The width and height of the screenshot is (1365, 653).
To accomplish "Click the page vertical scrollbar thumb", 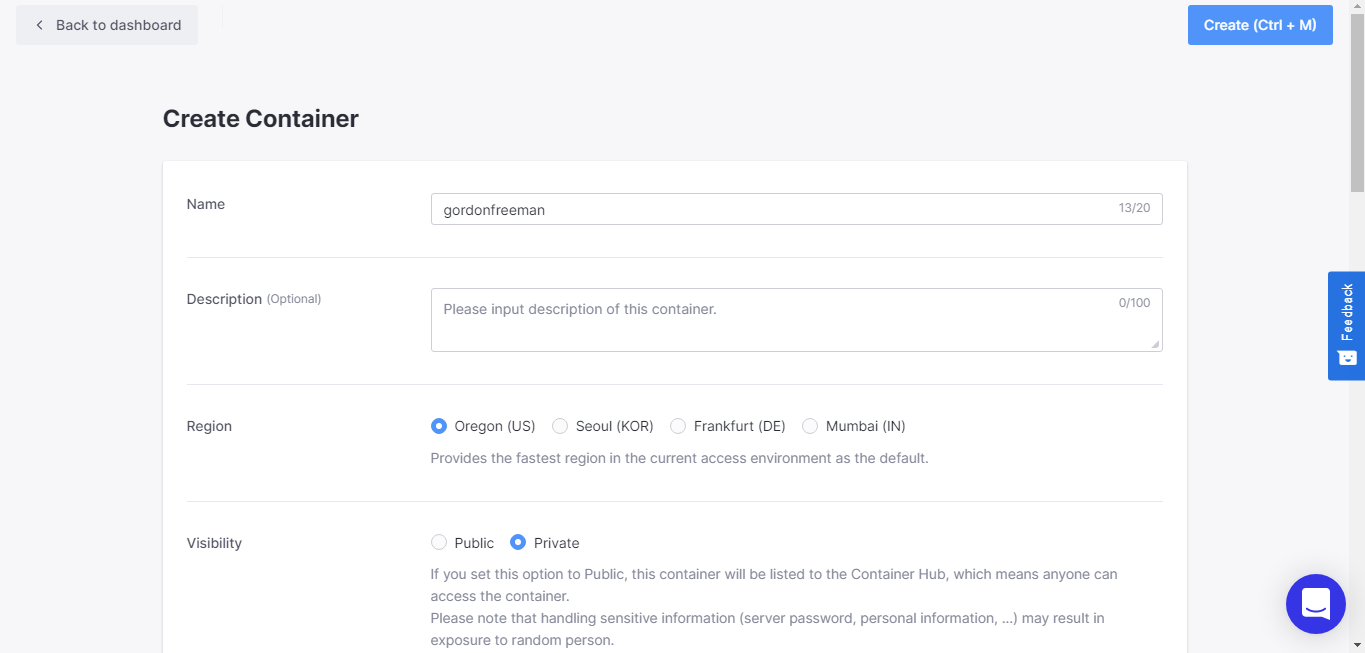I will point(1357,100).
